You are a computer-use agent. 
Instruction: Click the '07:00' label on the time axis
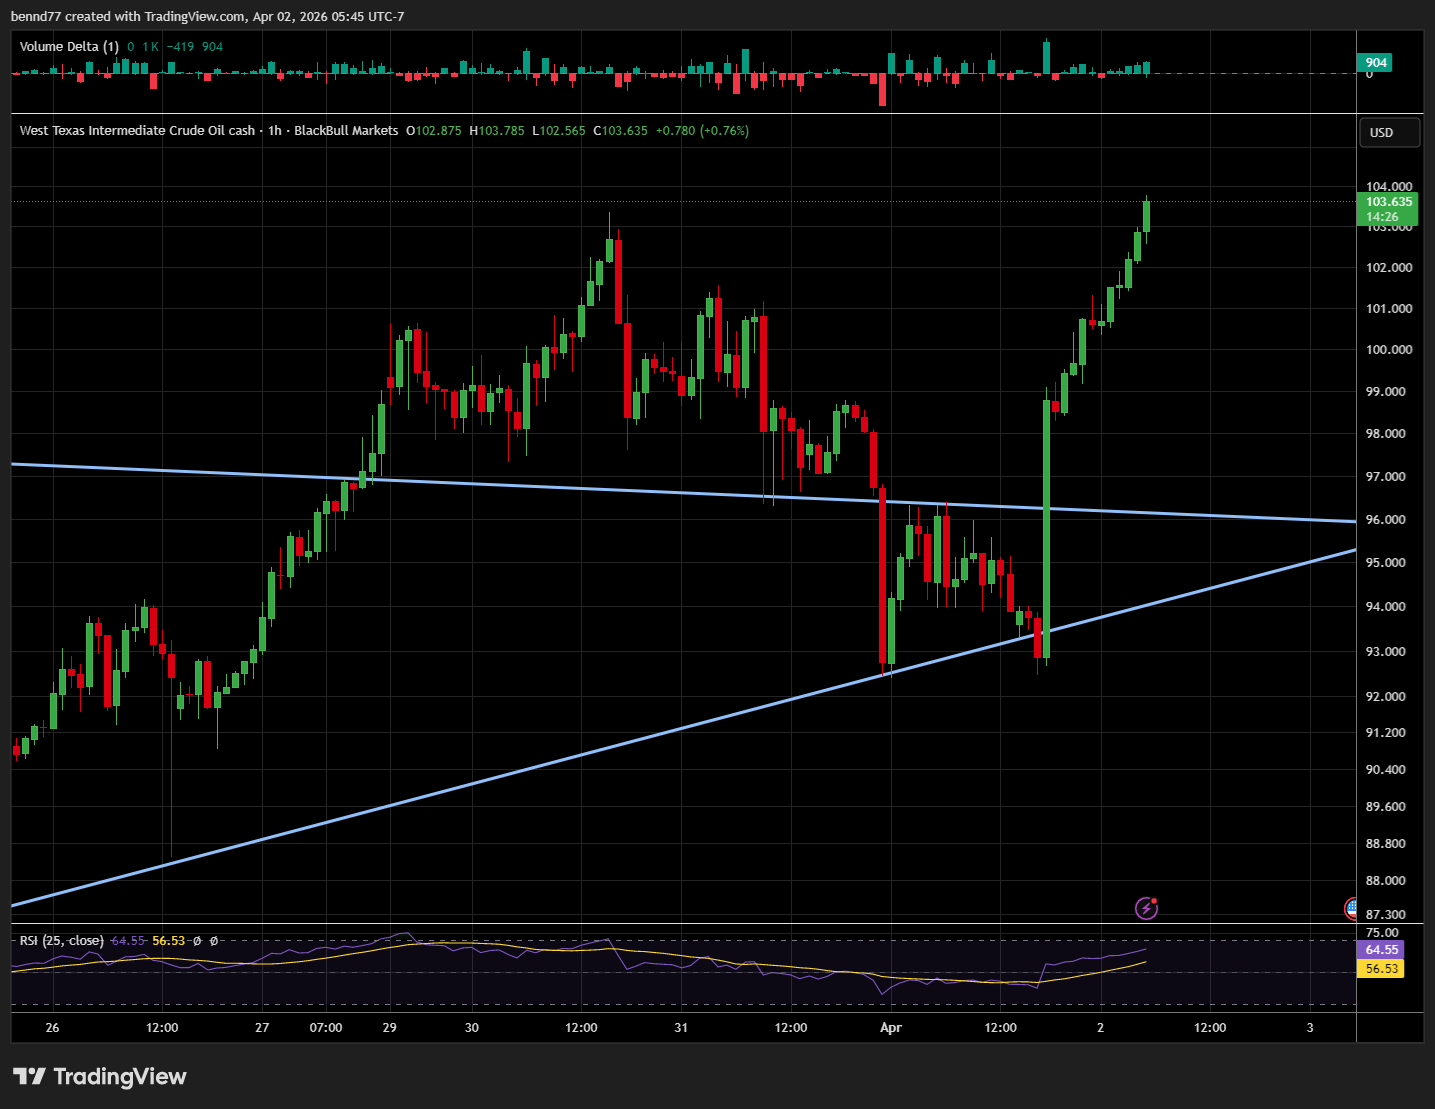pos(326,1028)
